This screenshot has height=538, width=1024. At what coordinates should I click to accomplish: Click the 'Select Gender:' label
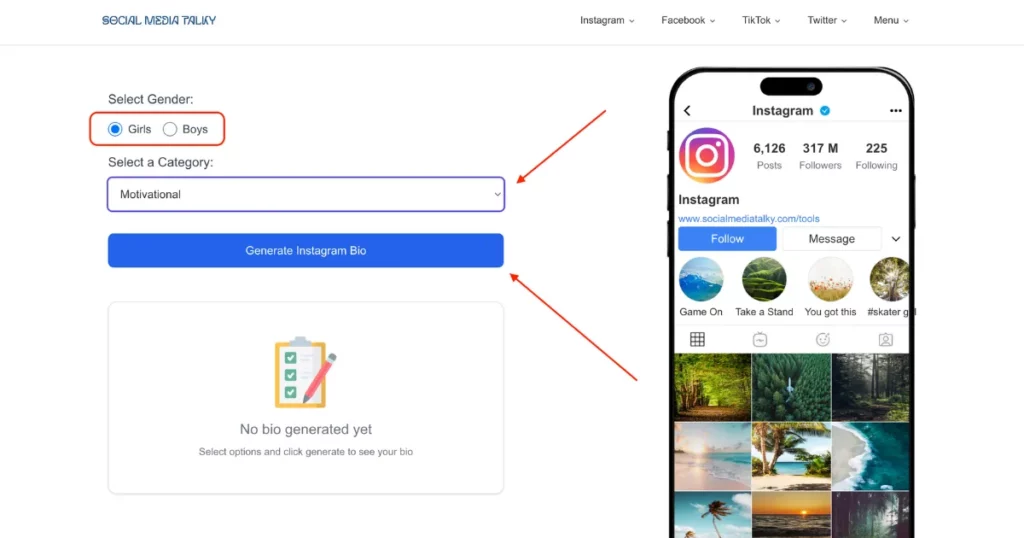point(151,99)
